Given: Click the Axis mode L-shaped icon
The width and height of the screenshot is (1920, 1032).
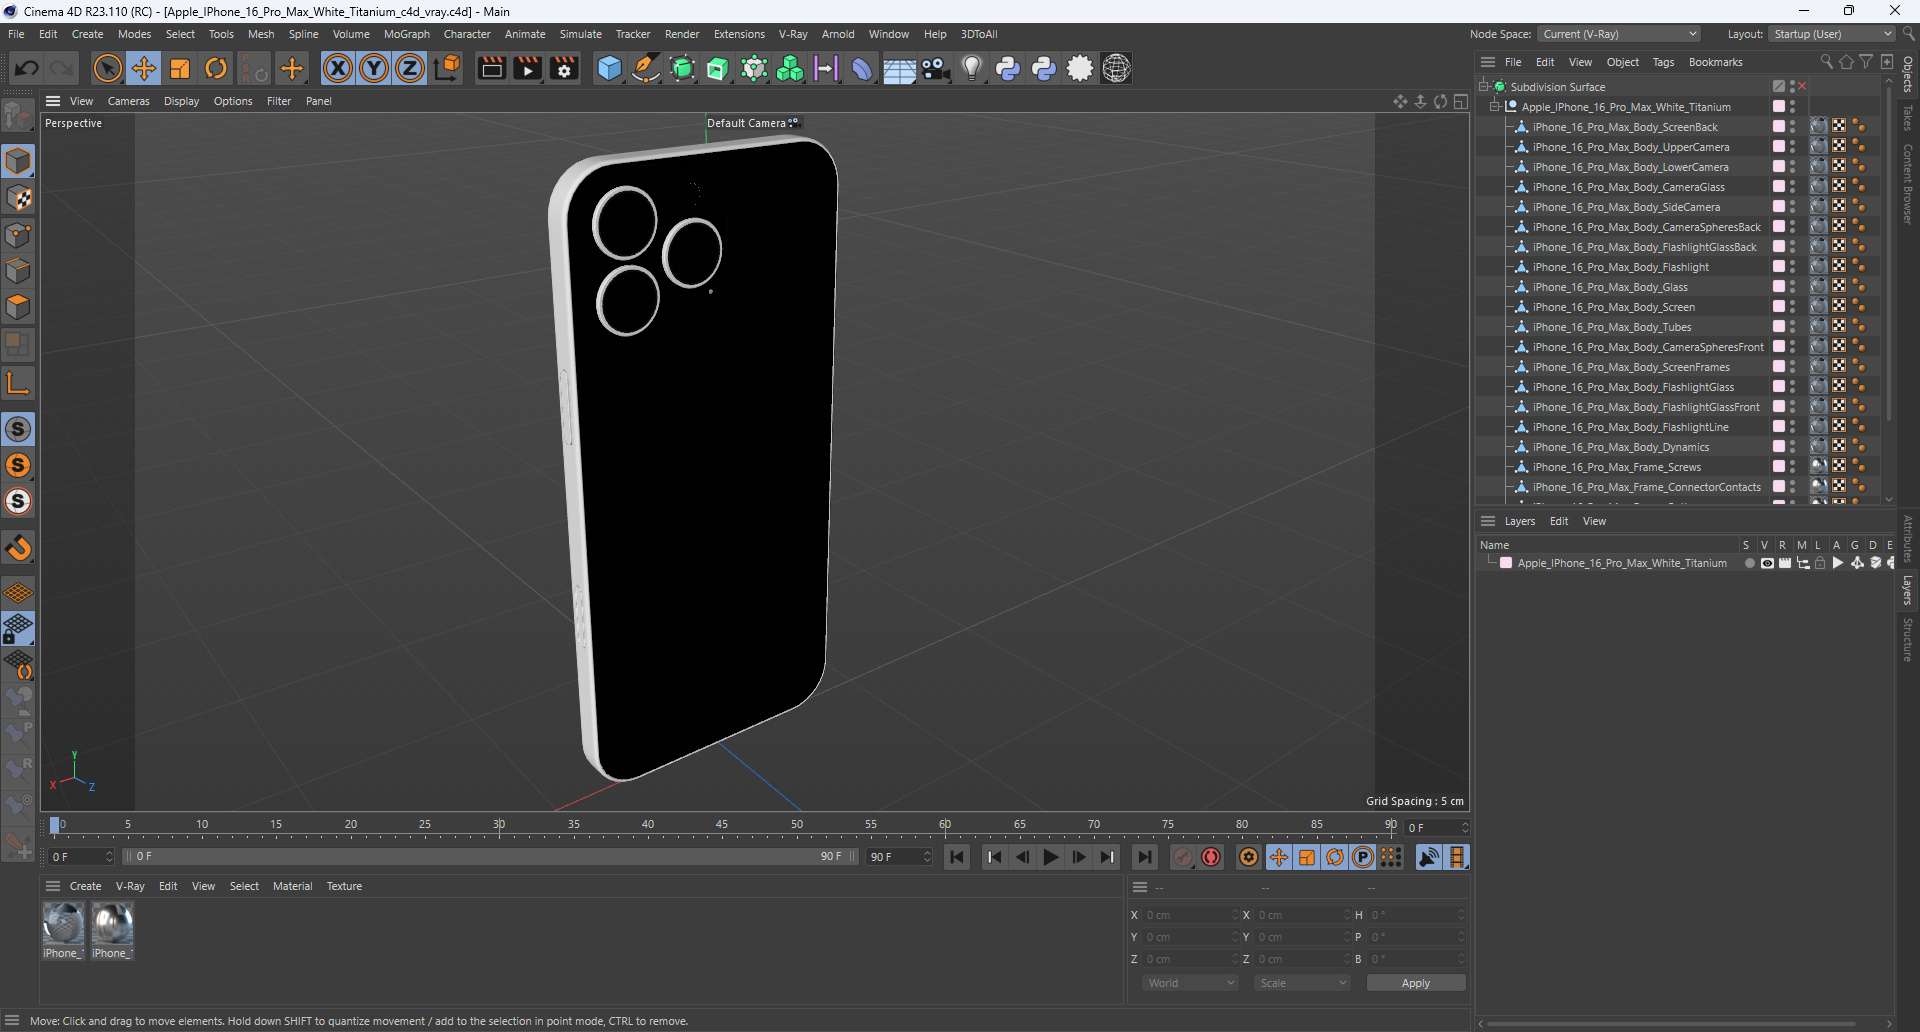Looking at the screenshot, I should tap(18, 382).
